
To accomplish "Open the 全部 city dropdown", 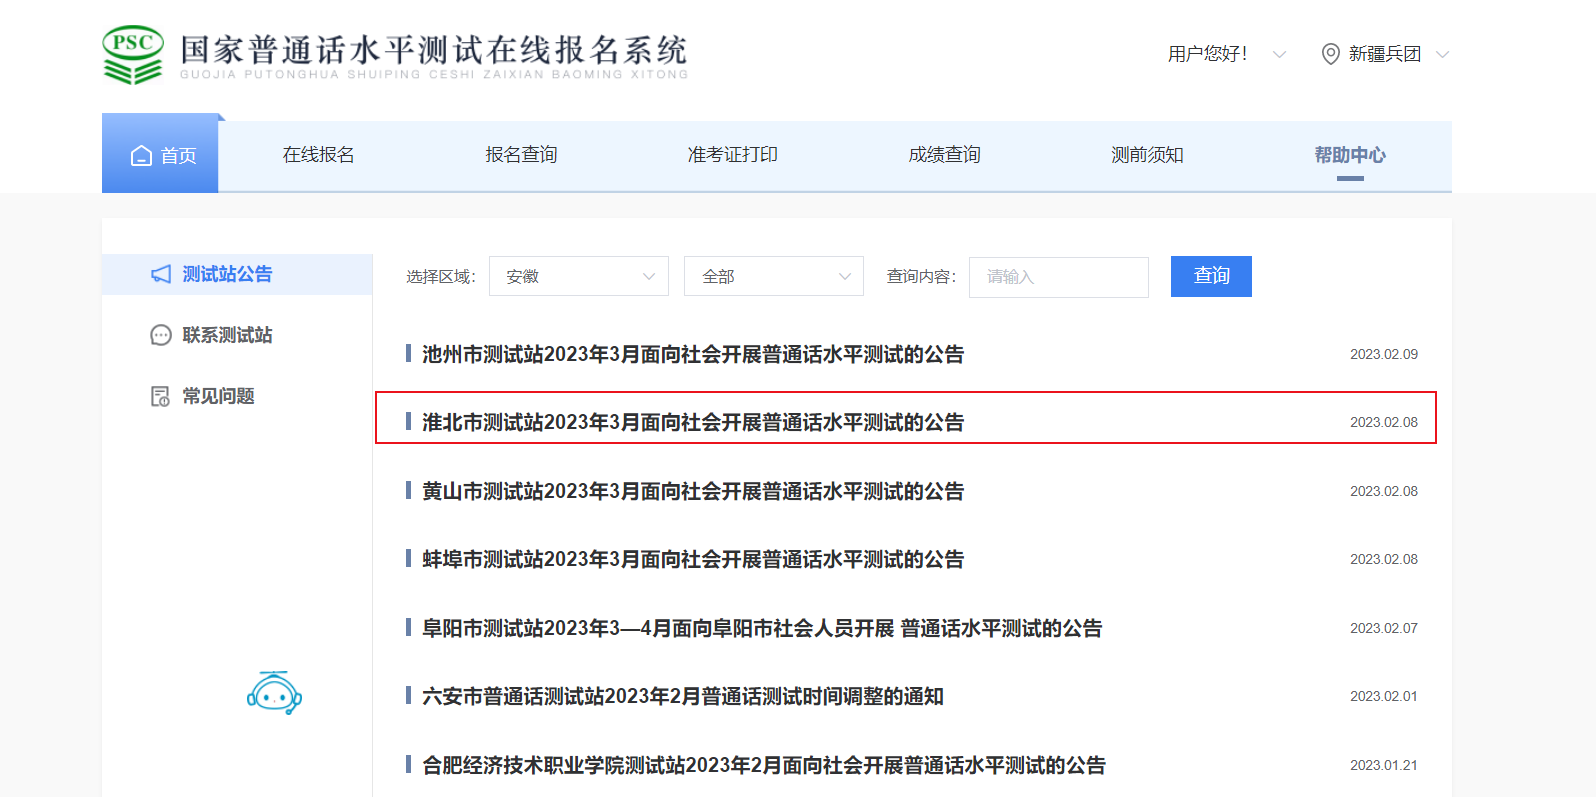I will (x=773, y=277).
